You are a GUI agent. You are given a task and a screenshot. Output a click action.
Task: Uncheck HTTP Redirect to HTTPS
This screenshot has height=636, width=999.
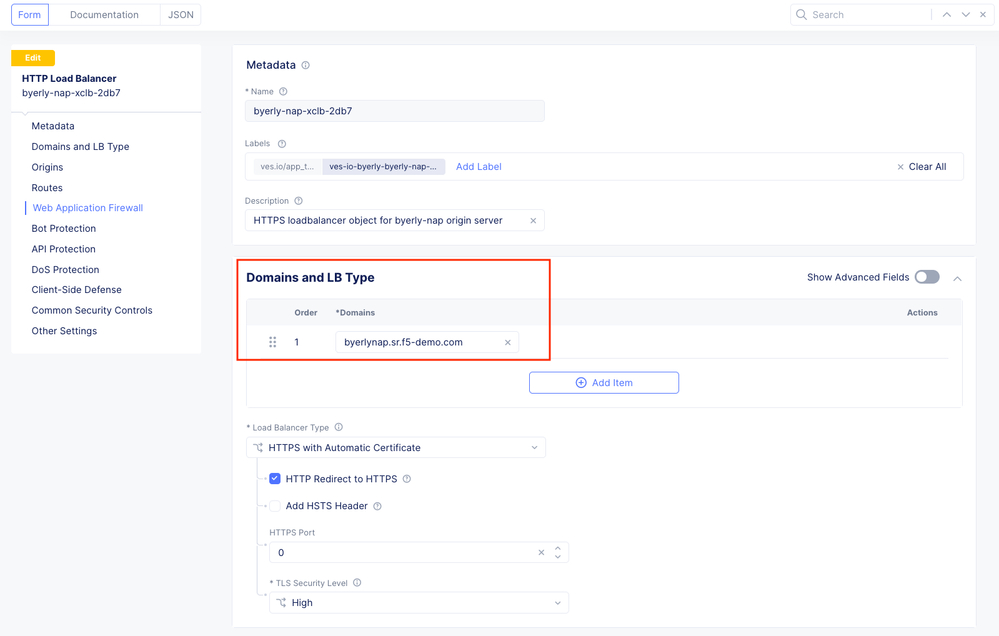click(x=275, y=479)
